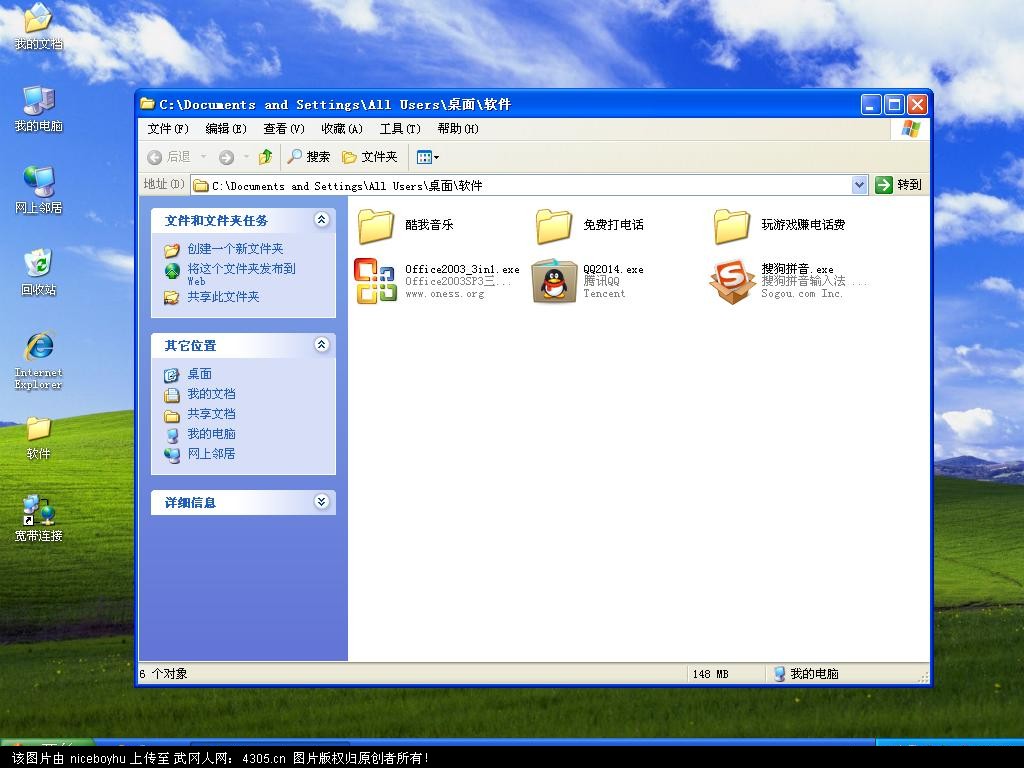Select the 宽带连接 desktop shortcut

(39, 519)
